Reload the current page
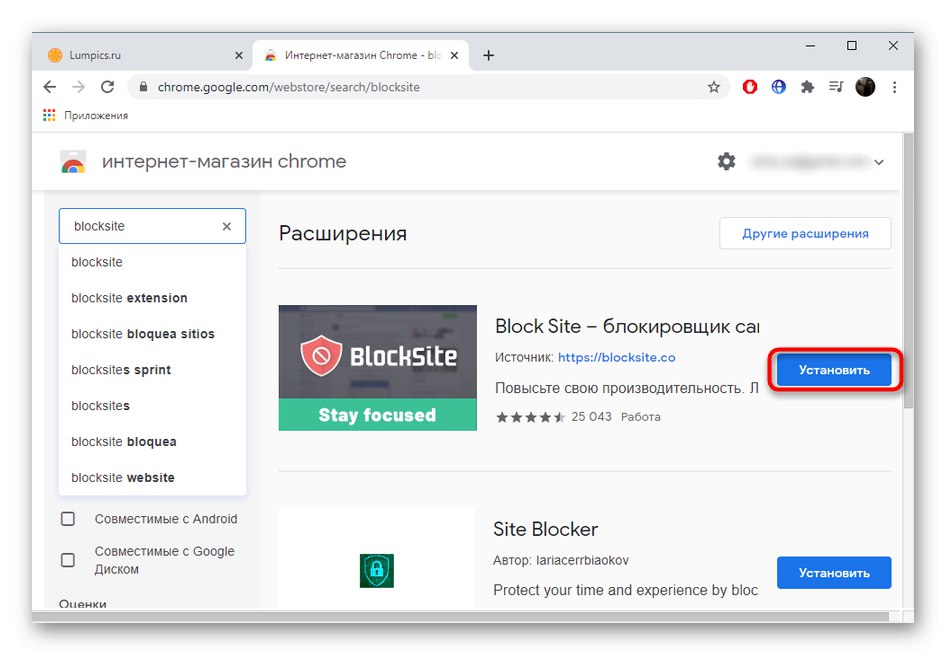946x655 pixels. coord(108,87)
